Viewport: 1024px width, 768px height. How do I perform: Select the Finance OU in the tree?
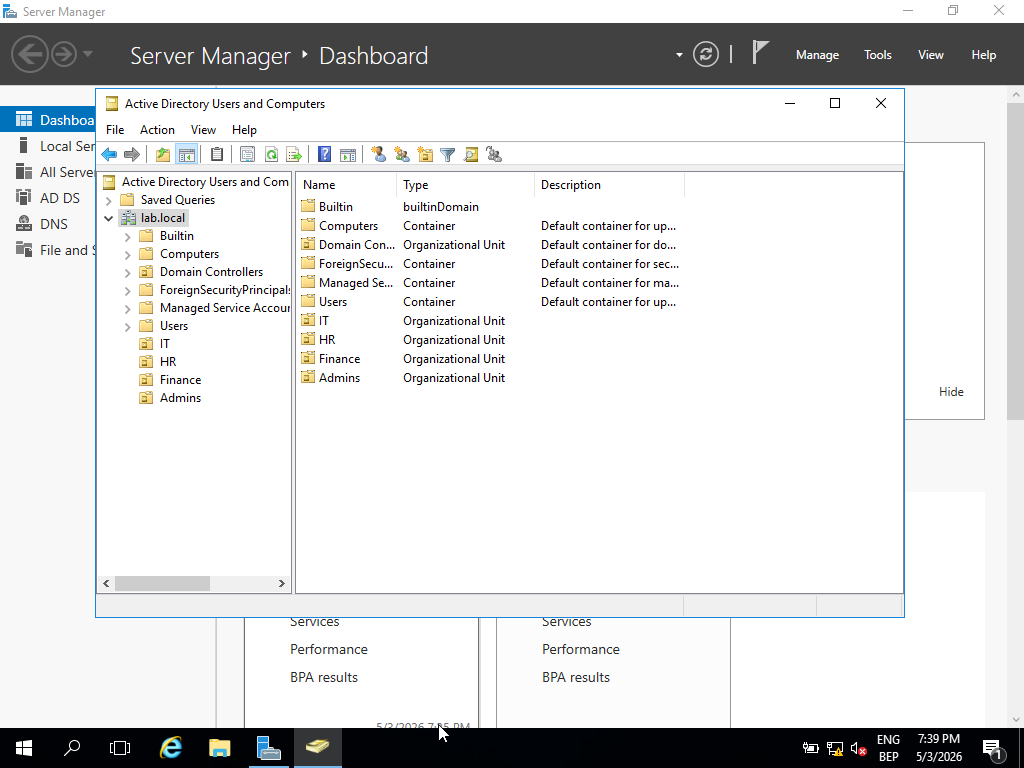(180, 380)
